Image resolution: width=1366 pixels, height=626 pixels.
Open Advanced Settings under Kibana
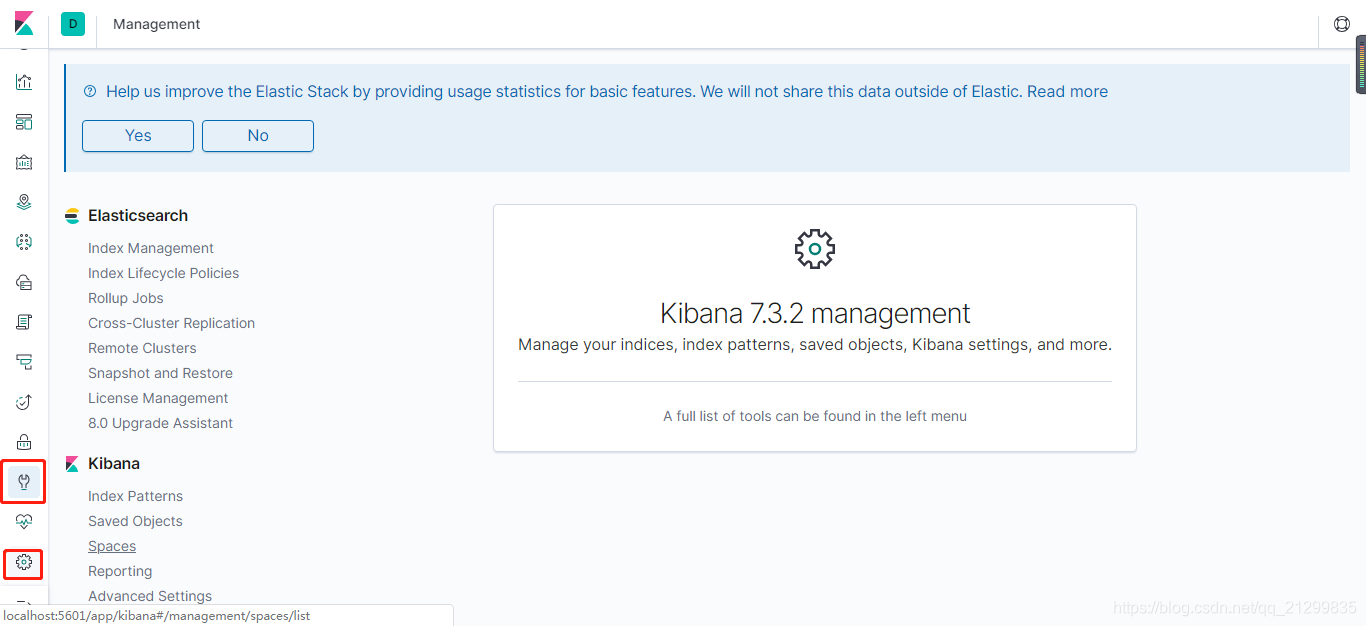(x=150, y=596)
